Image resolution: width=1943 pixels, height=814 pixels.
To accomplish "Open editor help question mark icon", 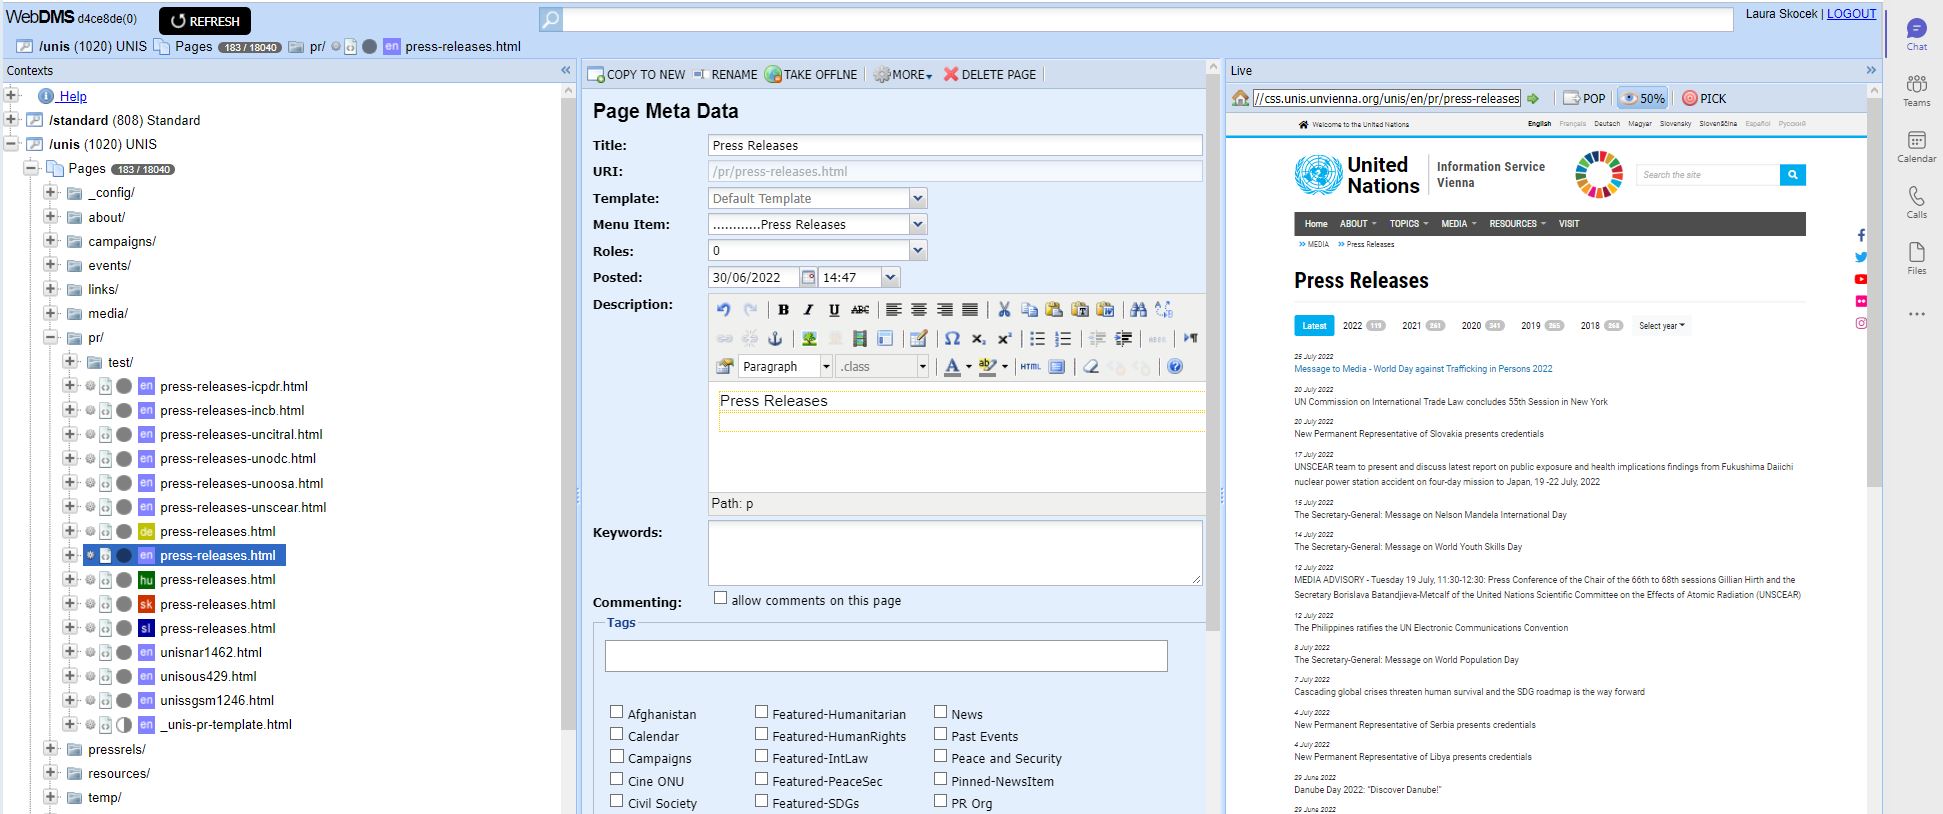I will [1175, 367].
